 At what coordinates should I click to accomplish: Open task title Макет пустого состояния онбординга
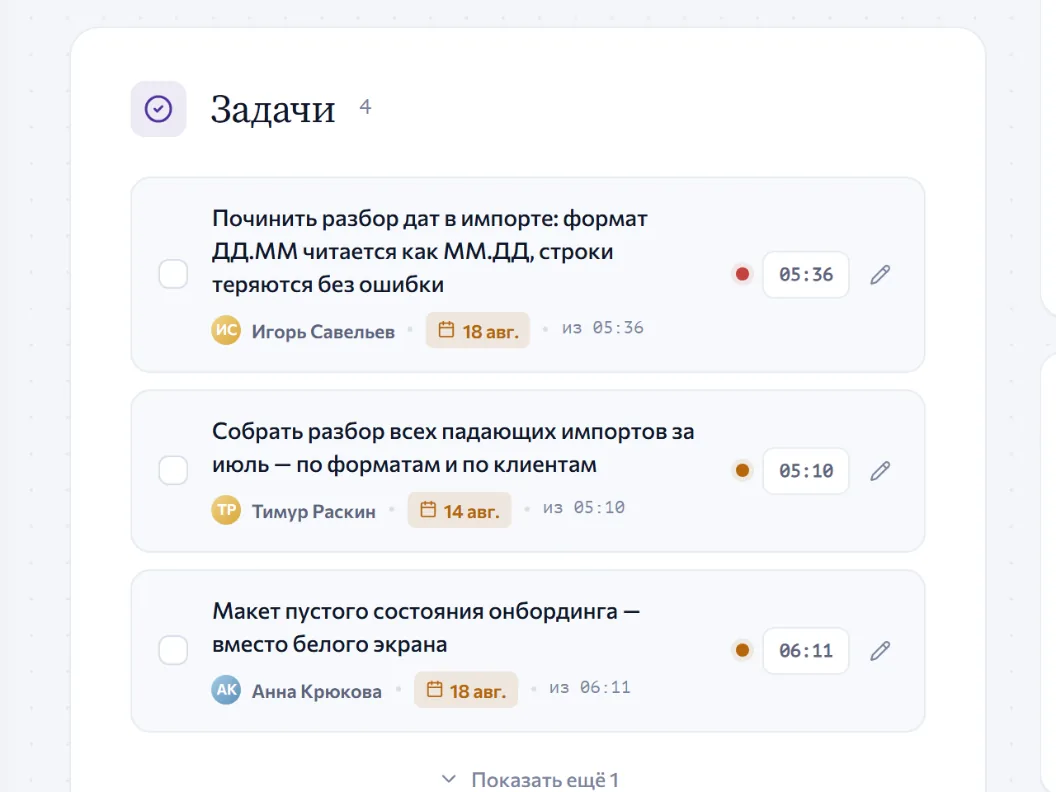pyautogui.click(x=426, y=628)
